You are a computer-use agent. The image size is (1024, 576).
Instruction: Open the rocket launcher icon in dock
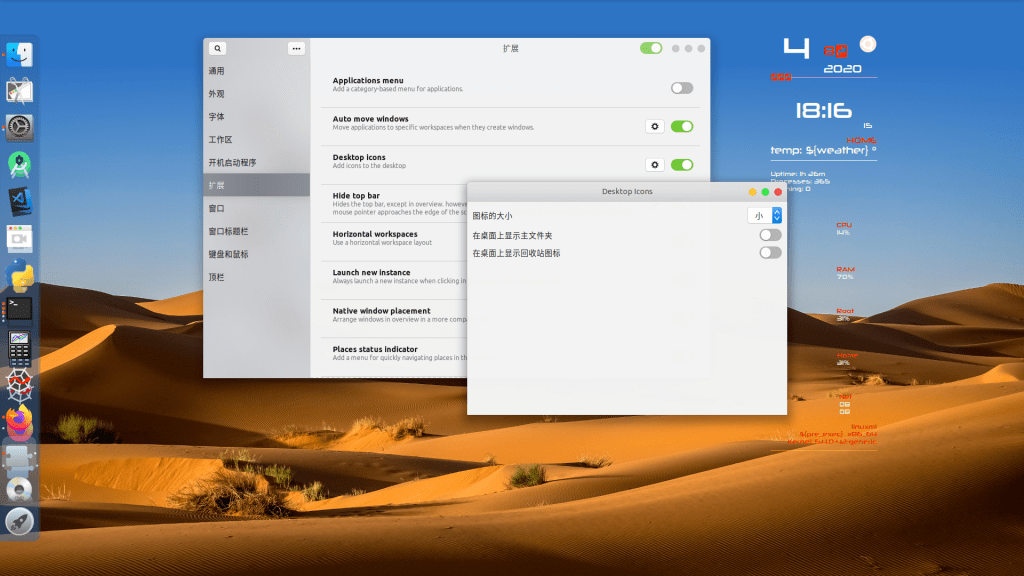point(19,522)
